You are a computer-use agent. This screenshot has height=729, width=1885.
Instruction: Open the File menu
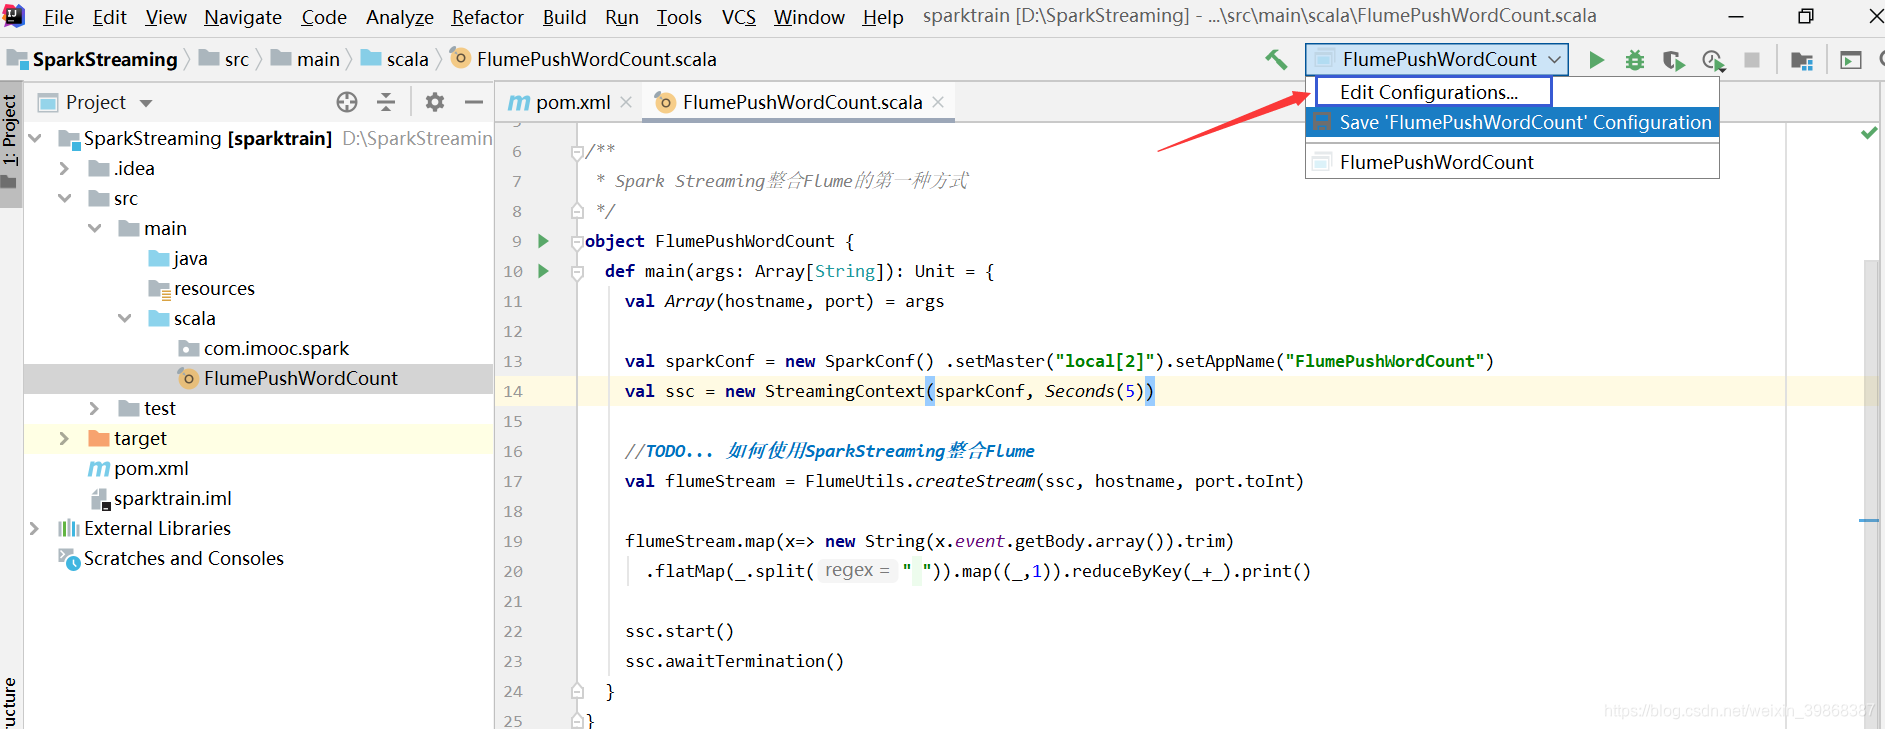(x=58, y=17)
